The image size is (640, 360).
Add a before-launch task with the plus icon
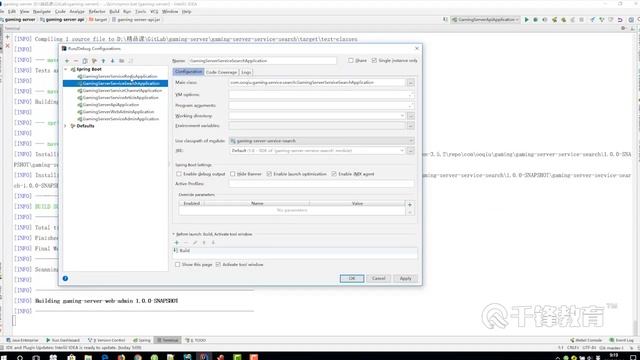[177, 242]
